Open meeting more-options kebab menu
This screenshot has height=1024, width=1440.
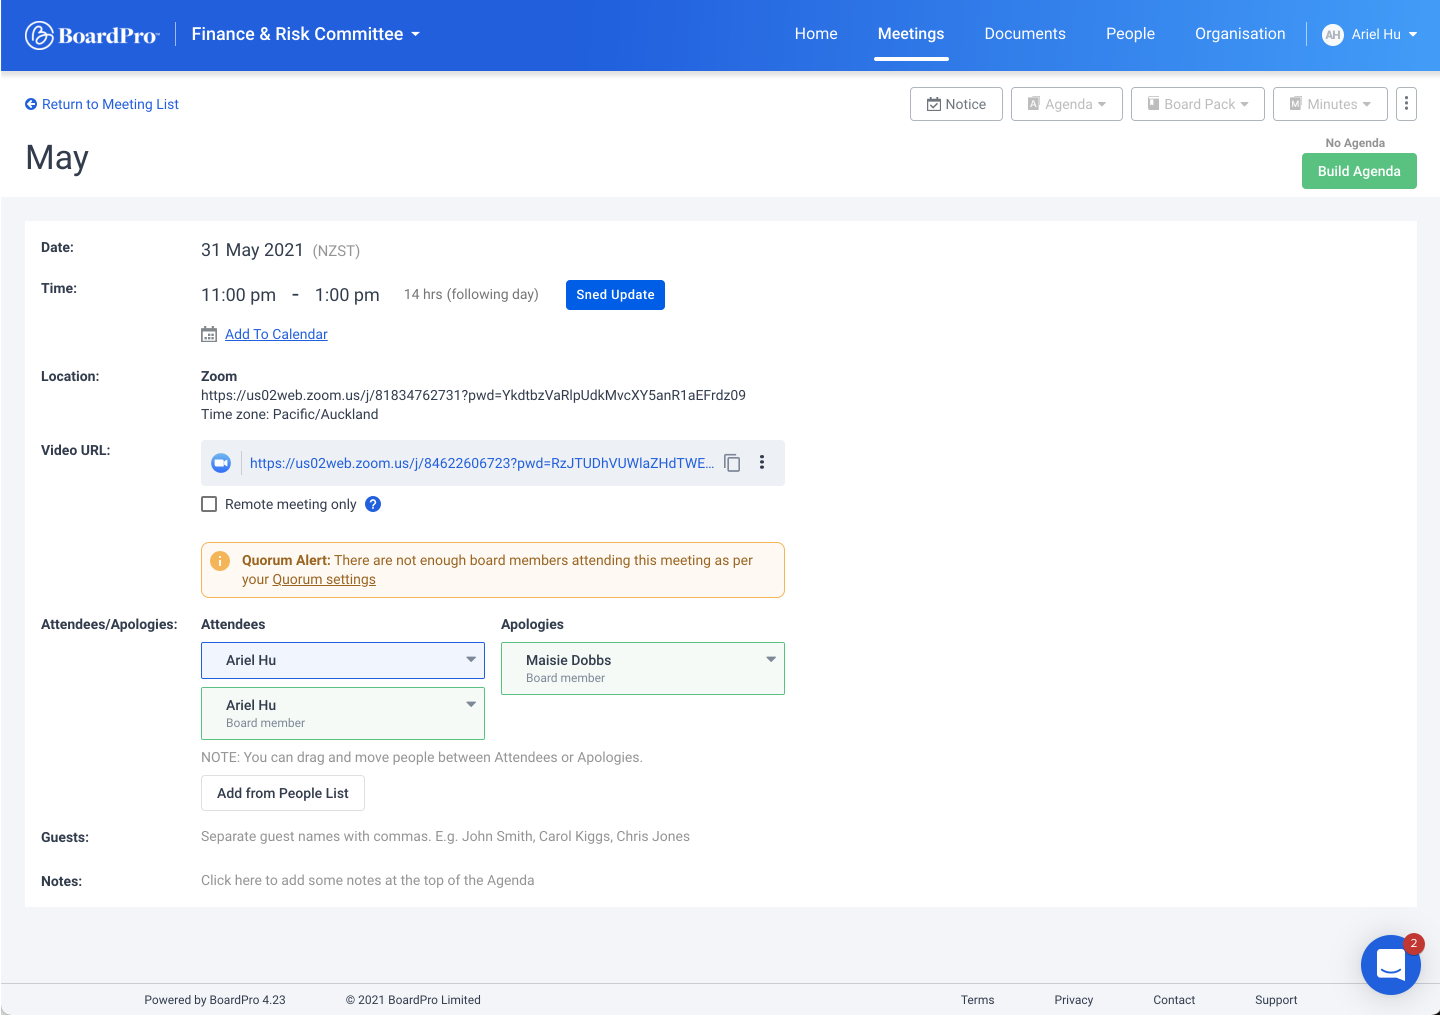coord(1406,104)
